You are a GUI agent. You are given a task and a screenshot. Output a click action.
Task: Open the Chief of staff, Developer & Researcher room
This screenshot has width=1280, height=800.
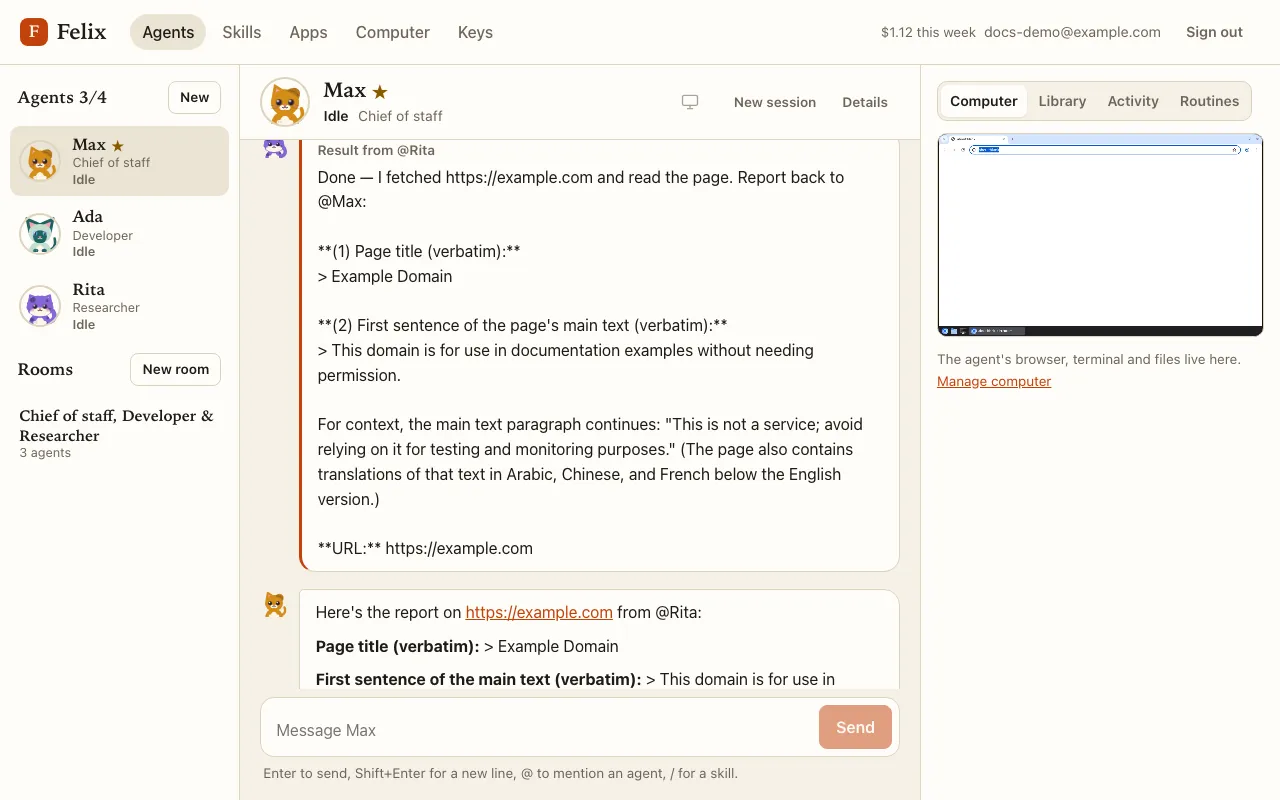120,433
